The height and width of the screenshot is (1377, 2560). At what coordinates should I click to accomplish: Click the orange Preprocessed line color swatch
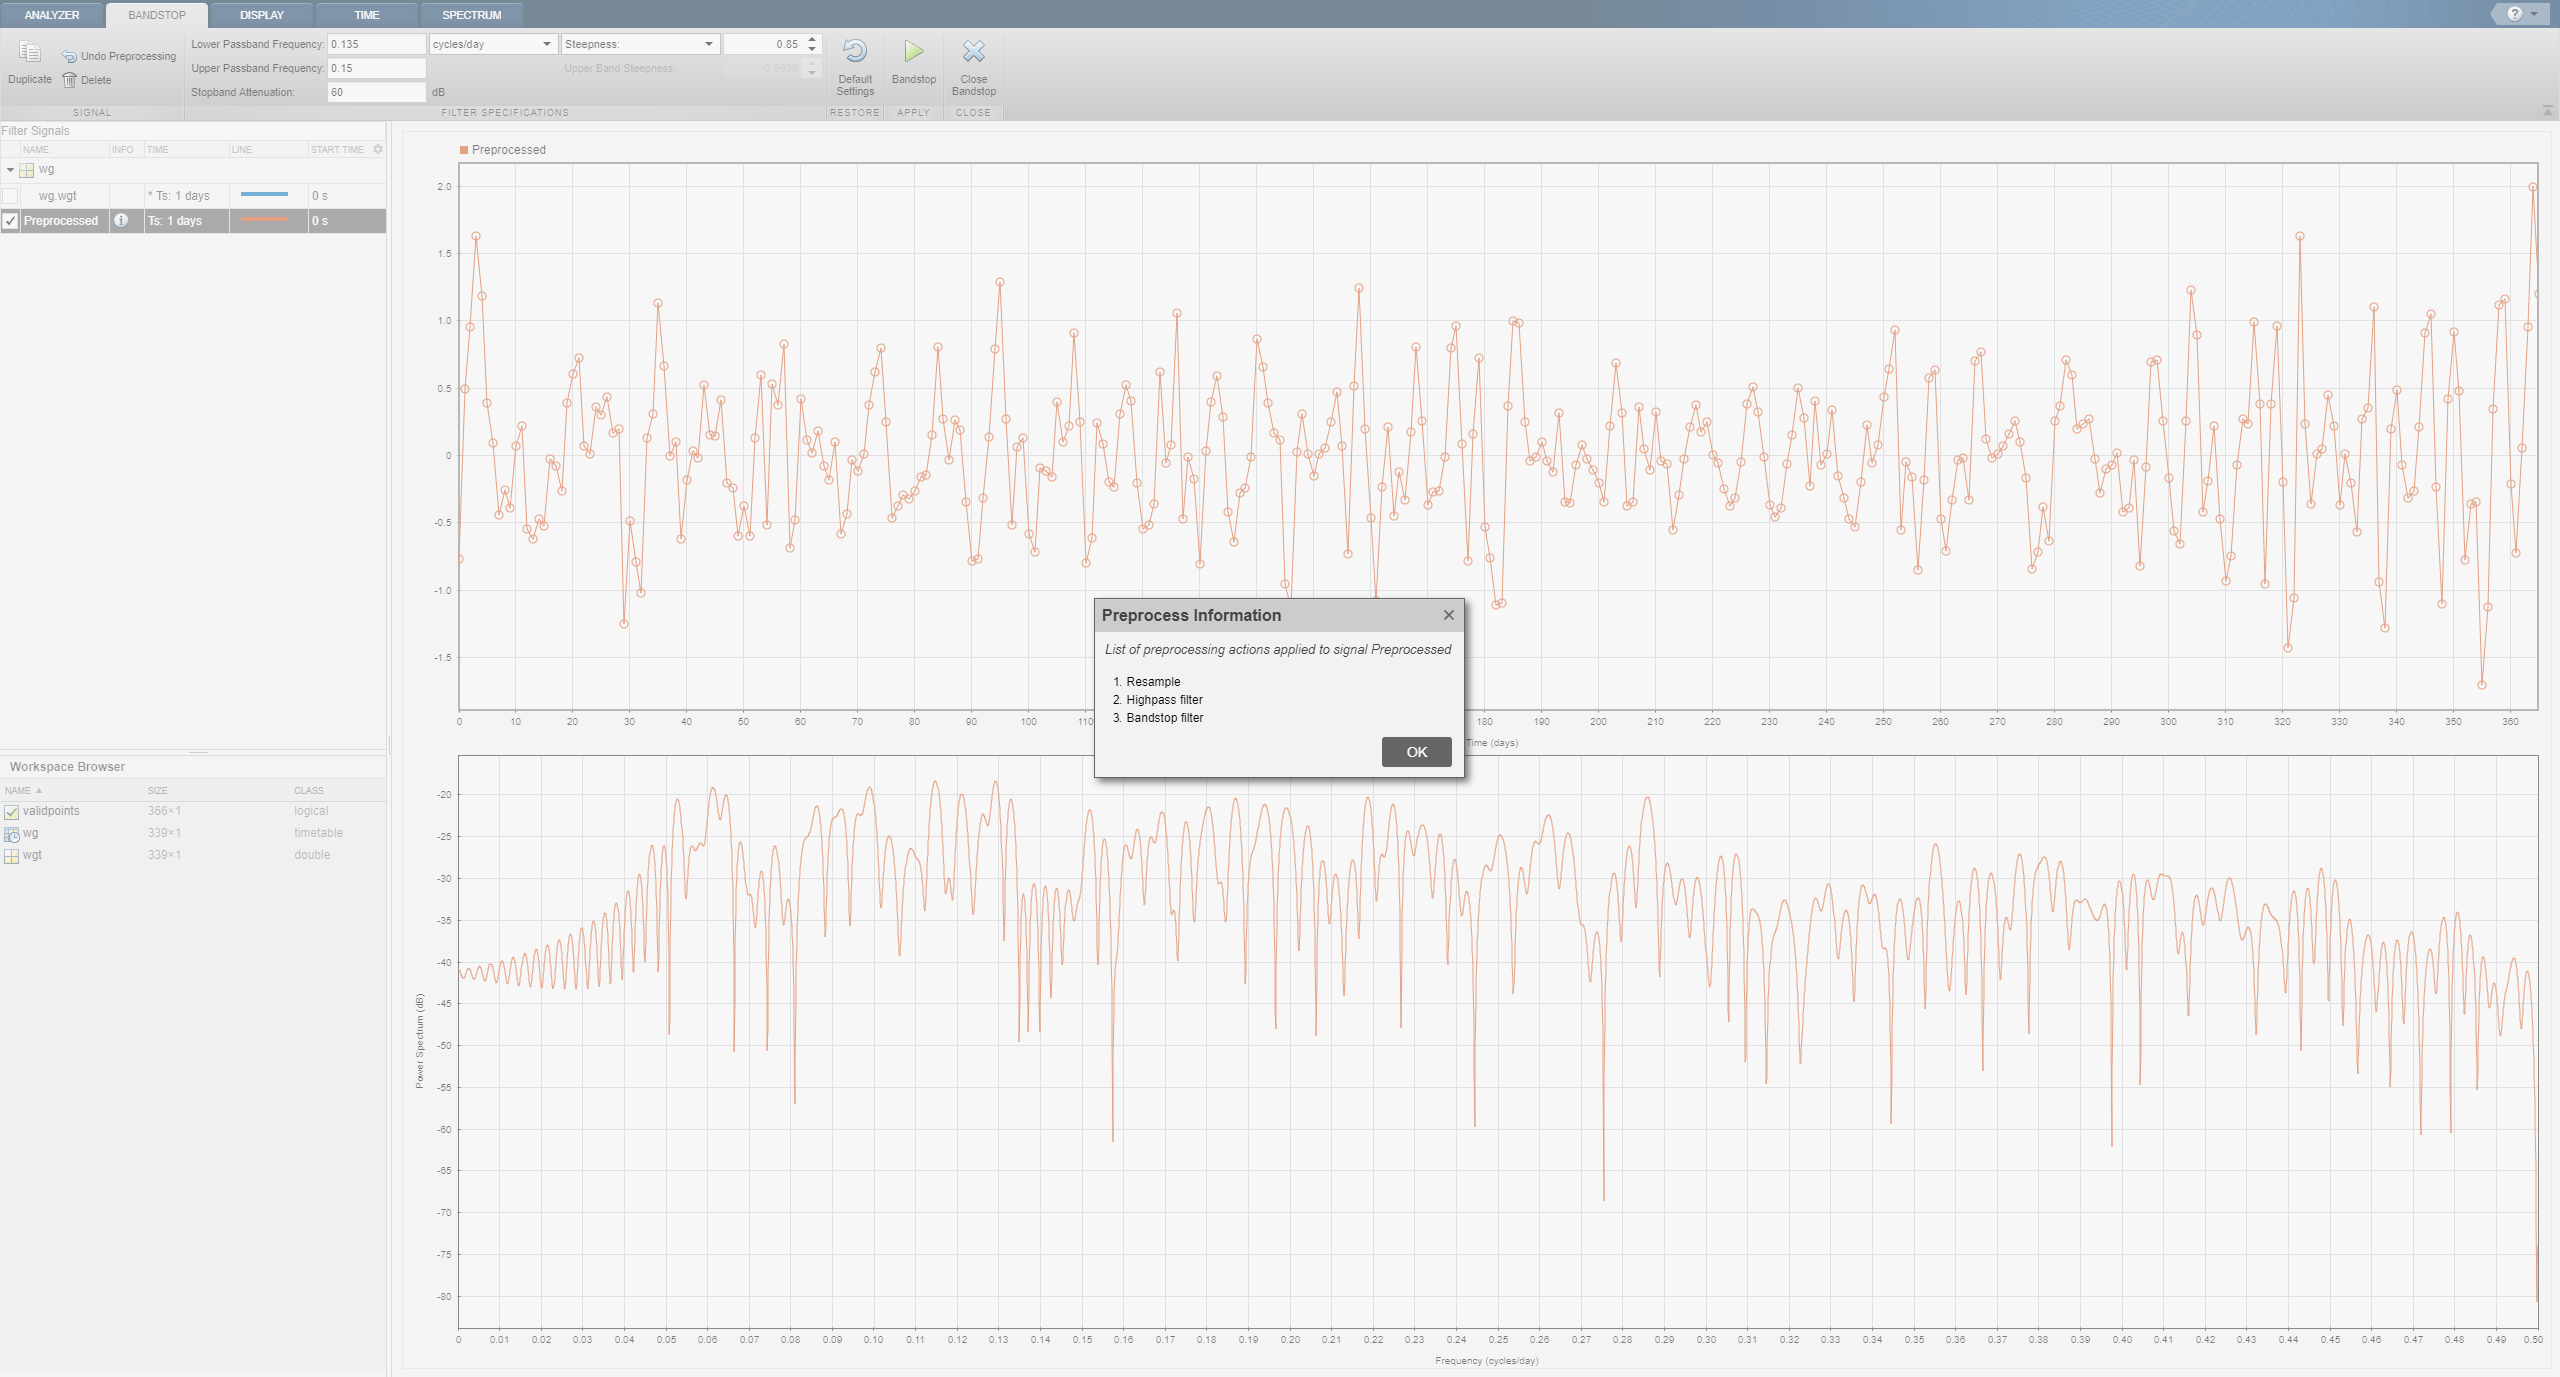(265, 220)
